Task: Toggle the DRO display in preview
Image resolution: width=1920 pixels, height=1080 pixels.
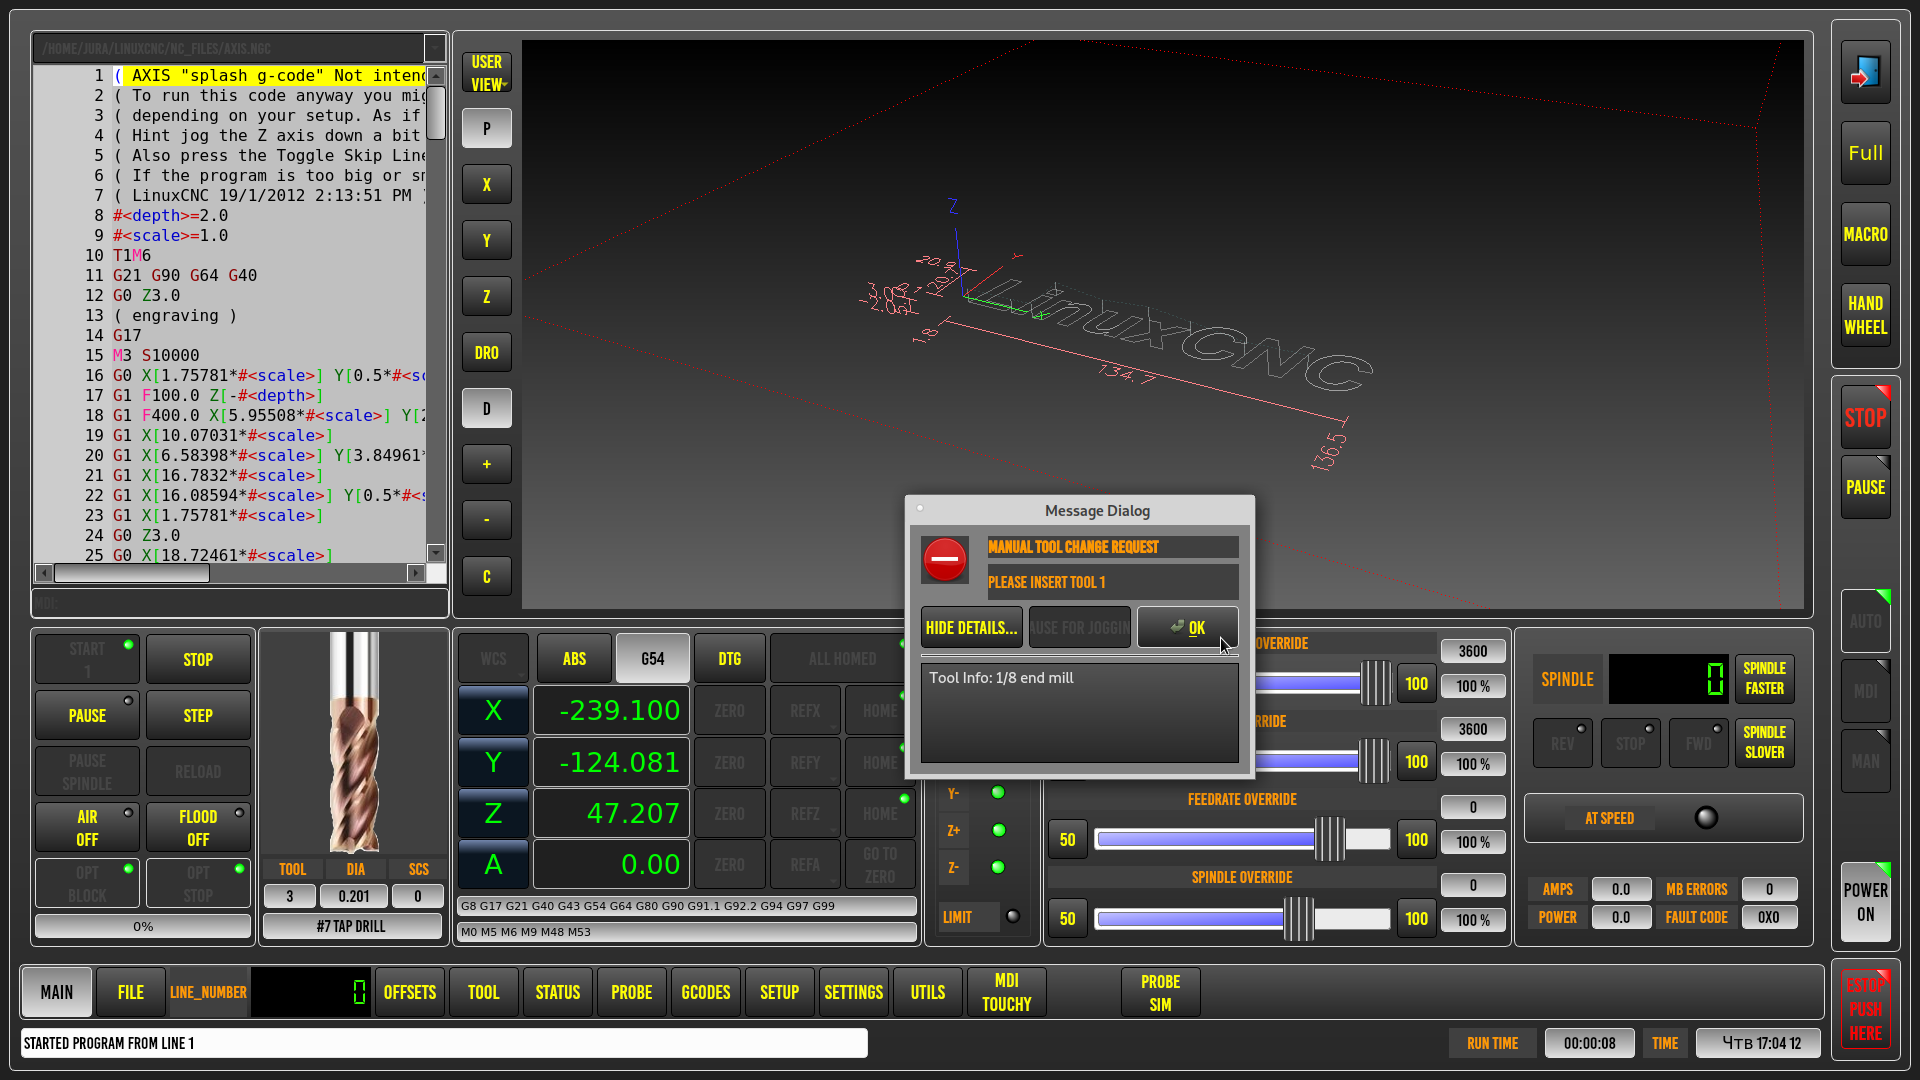Action: (x=487, y=353)
